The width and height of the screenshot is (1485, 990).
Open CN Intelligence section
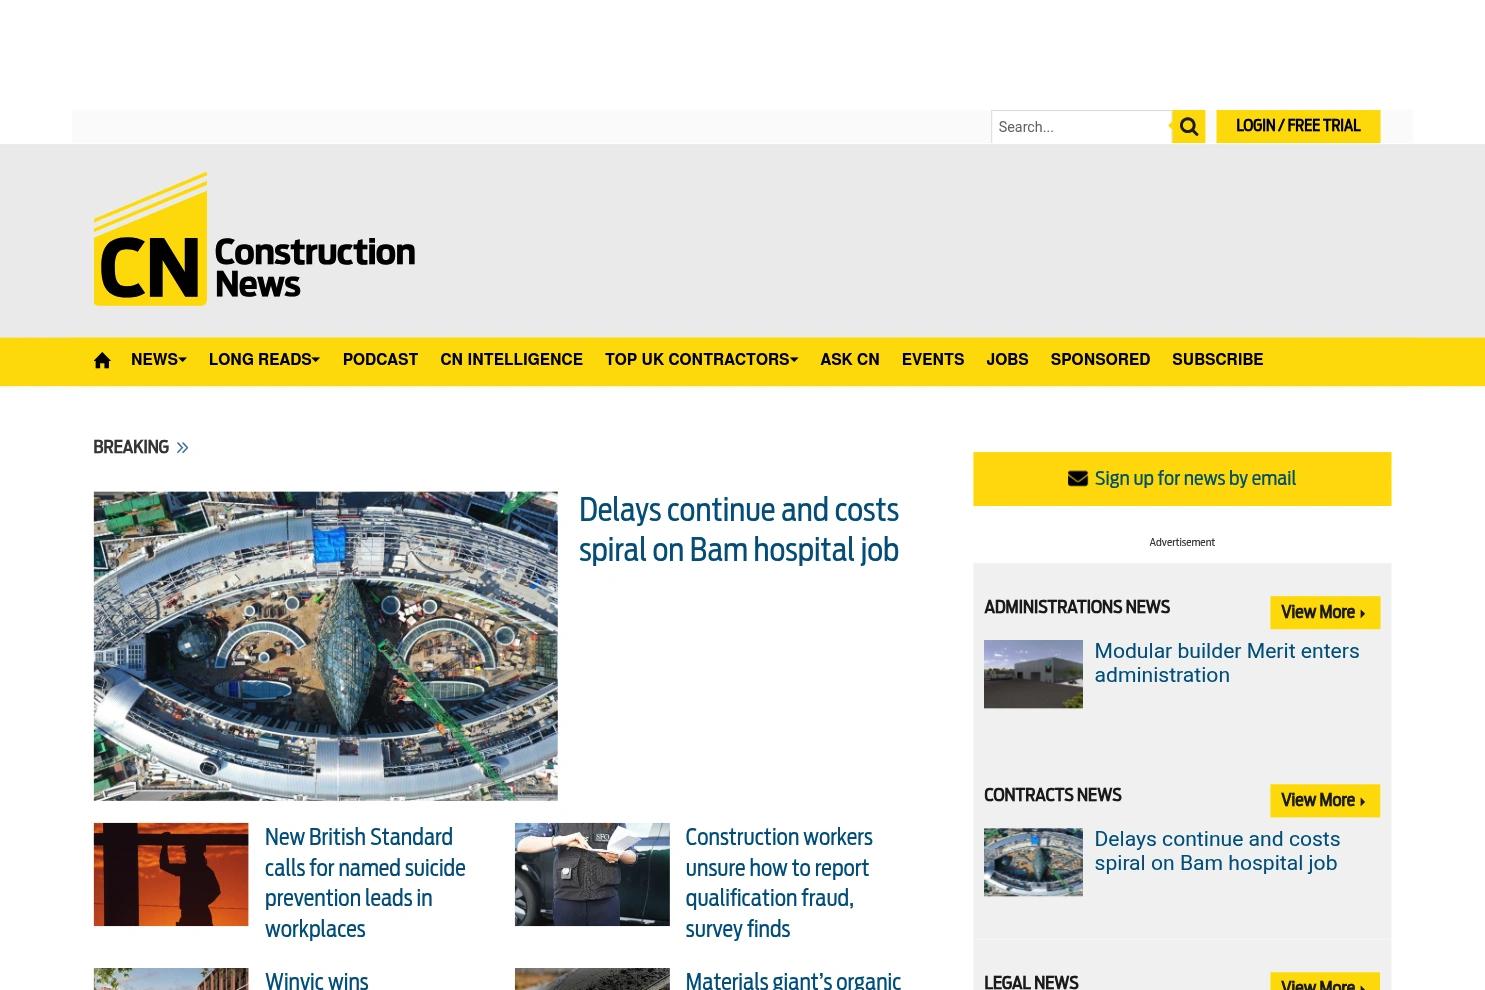pos(511,360)
